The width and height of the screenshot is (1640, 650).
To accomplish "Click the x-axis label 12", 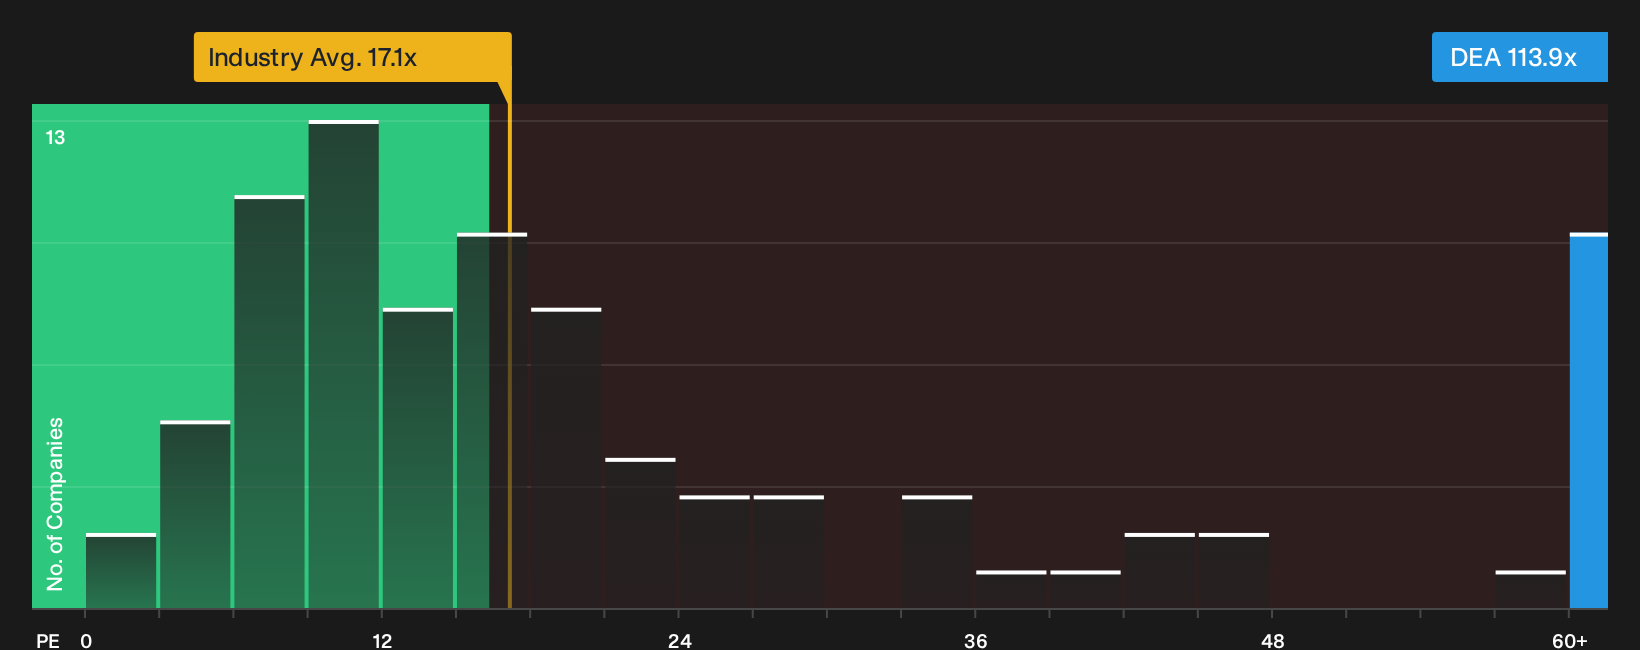I will coord(382,640).
